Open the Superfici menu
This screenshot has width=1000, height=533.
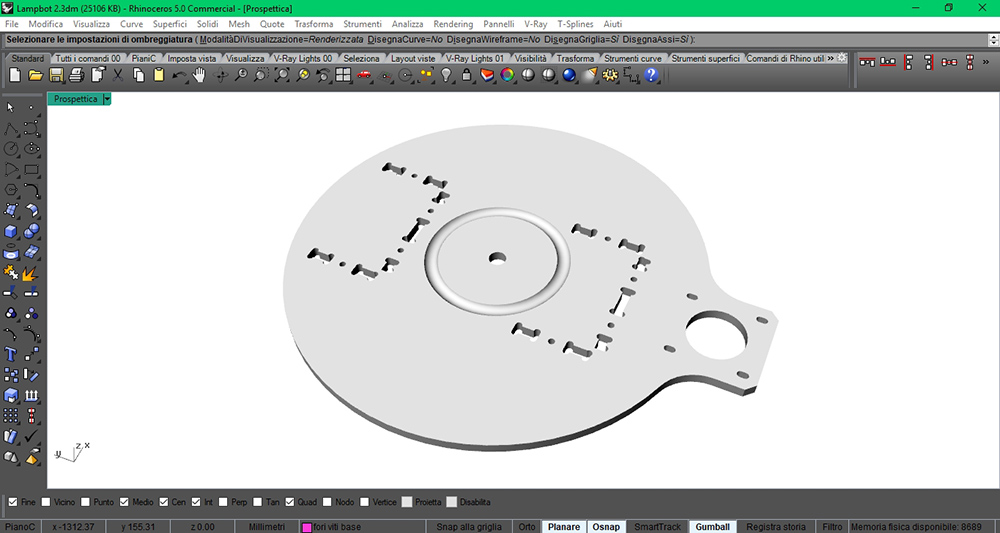point(170,24)
